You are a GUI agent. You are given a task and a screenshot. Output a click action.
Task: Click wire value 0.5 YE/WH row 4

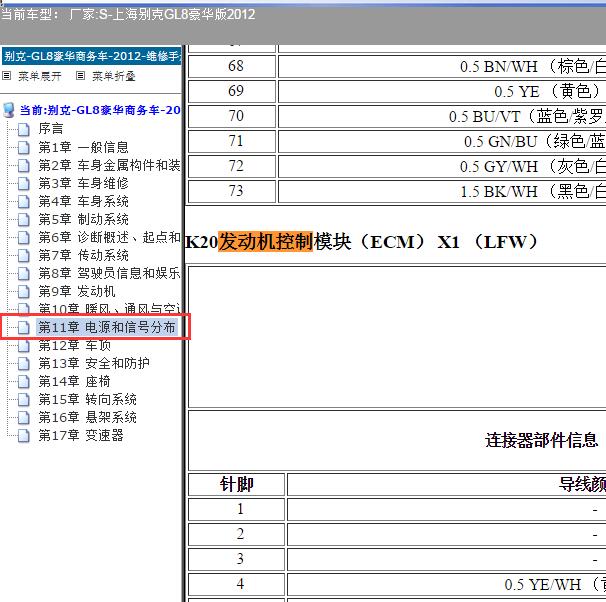coord(555,585)
